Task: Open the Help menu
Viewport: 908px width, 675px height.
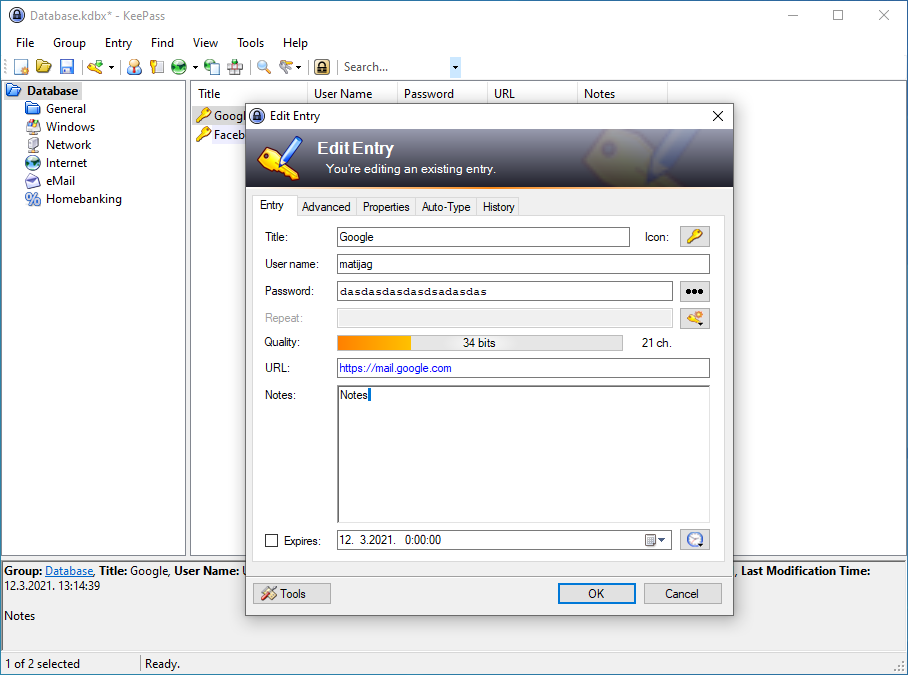Action: coord(295,43)
